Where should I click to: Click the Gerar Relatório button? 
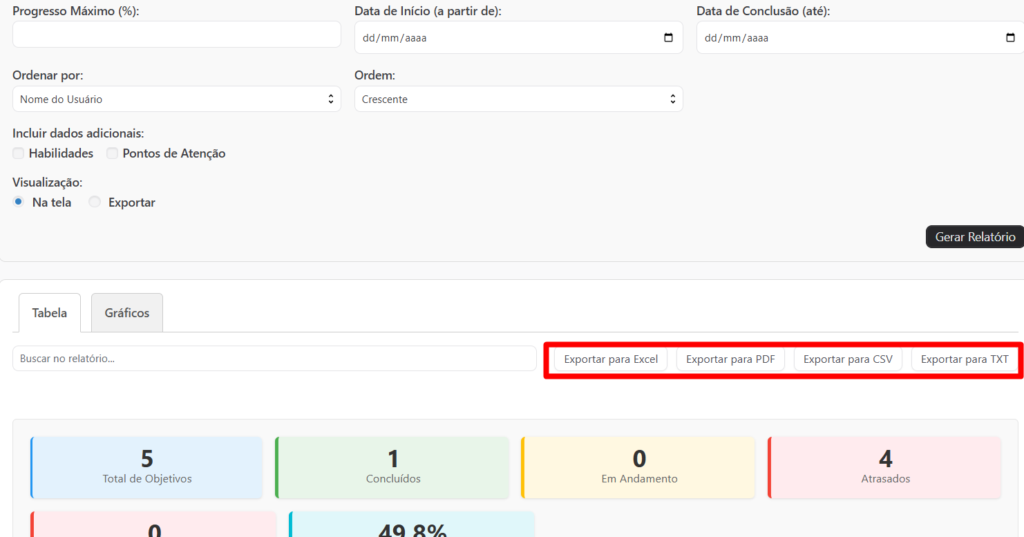click(x=974, y=237)
